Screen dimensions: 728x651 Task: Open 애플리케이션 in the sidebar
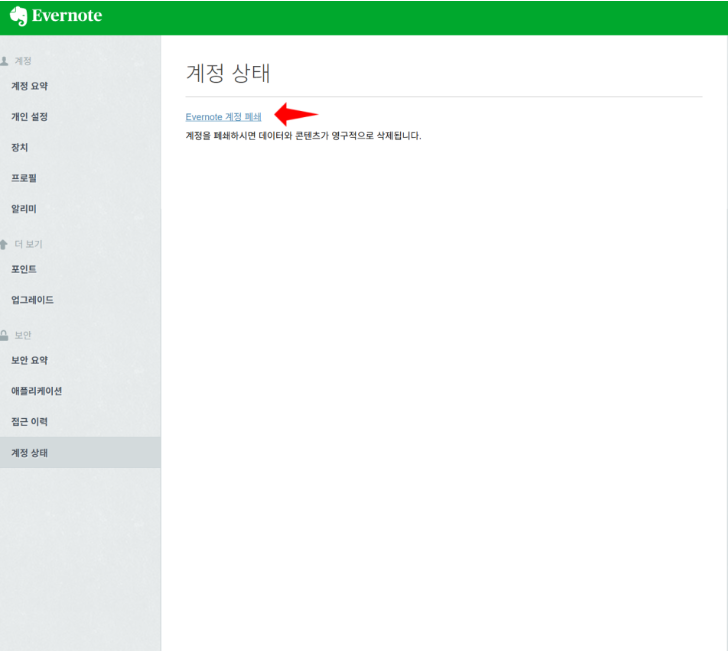[x=36, y=391]
